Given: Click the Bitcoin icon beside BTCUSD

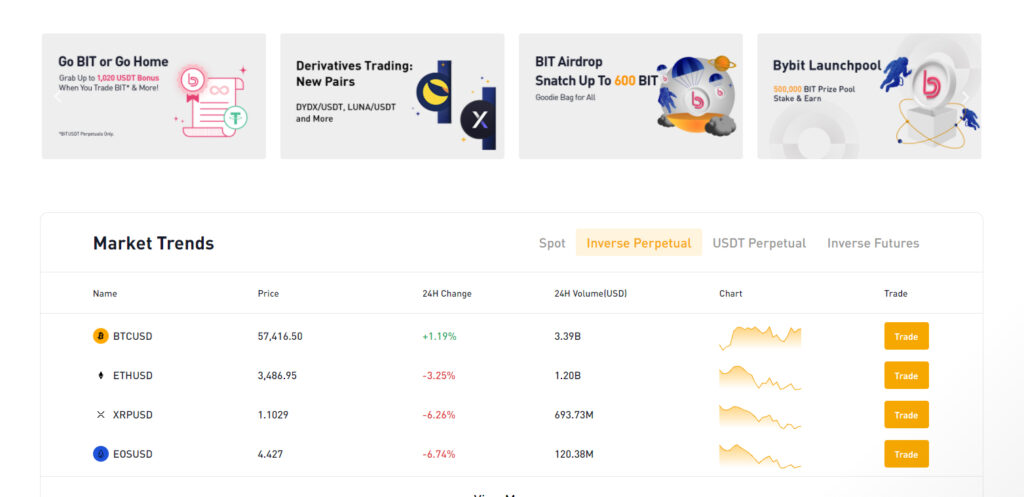Looking at the screenshot, I should [x=101, y=336].
